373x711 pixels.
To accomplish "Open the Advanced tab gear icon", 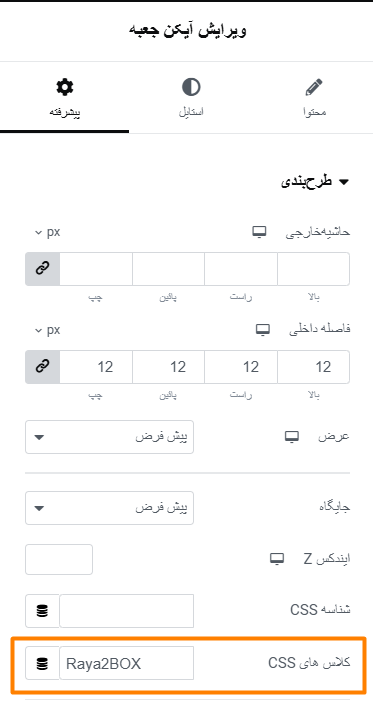I will point(64,87).
